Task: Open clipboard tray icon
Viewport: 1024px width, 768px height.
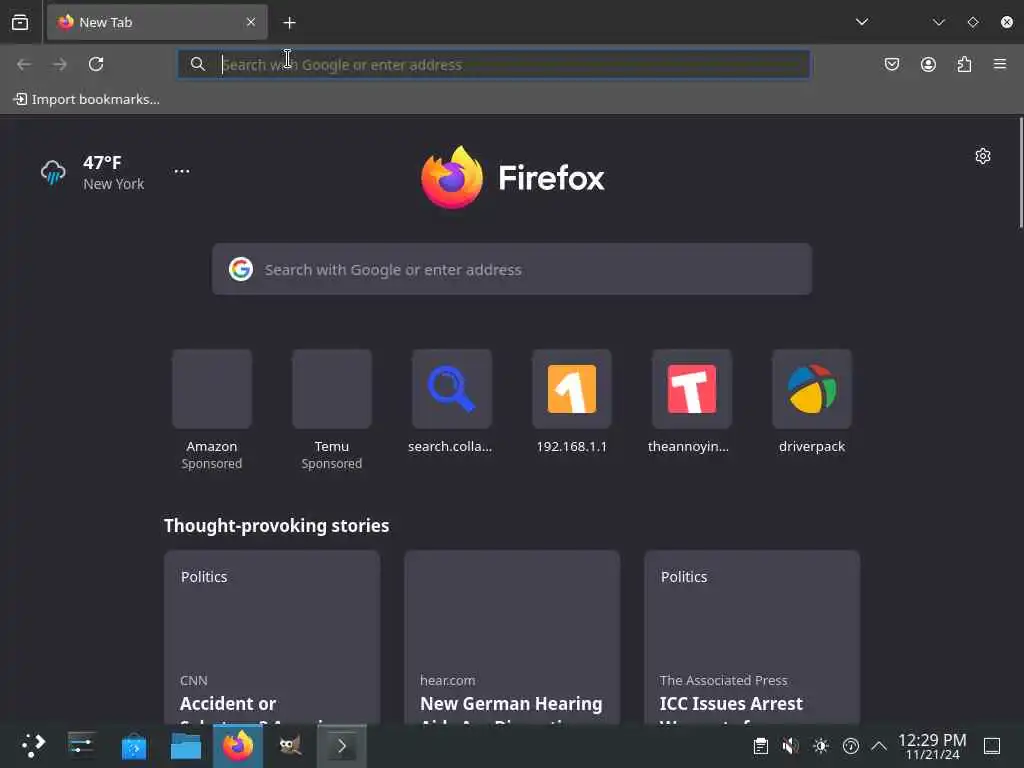Action: [761, 746]
